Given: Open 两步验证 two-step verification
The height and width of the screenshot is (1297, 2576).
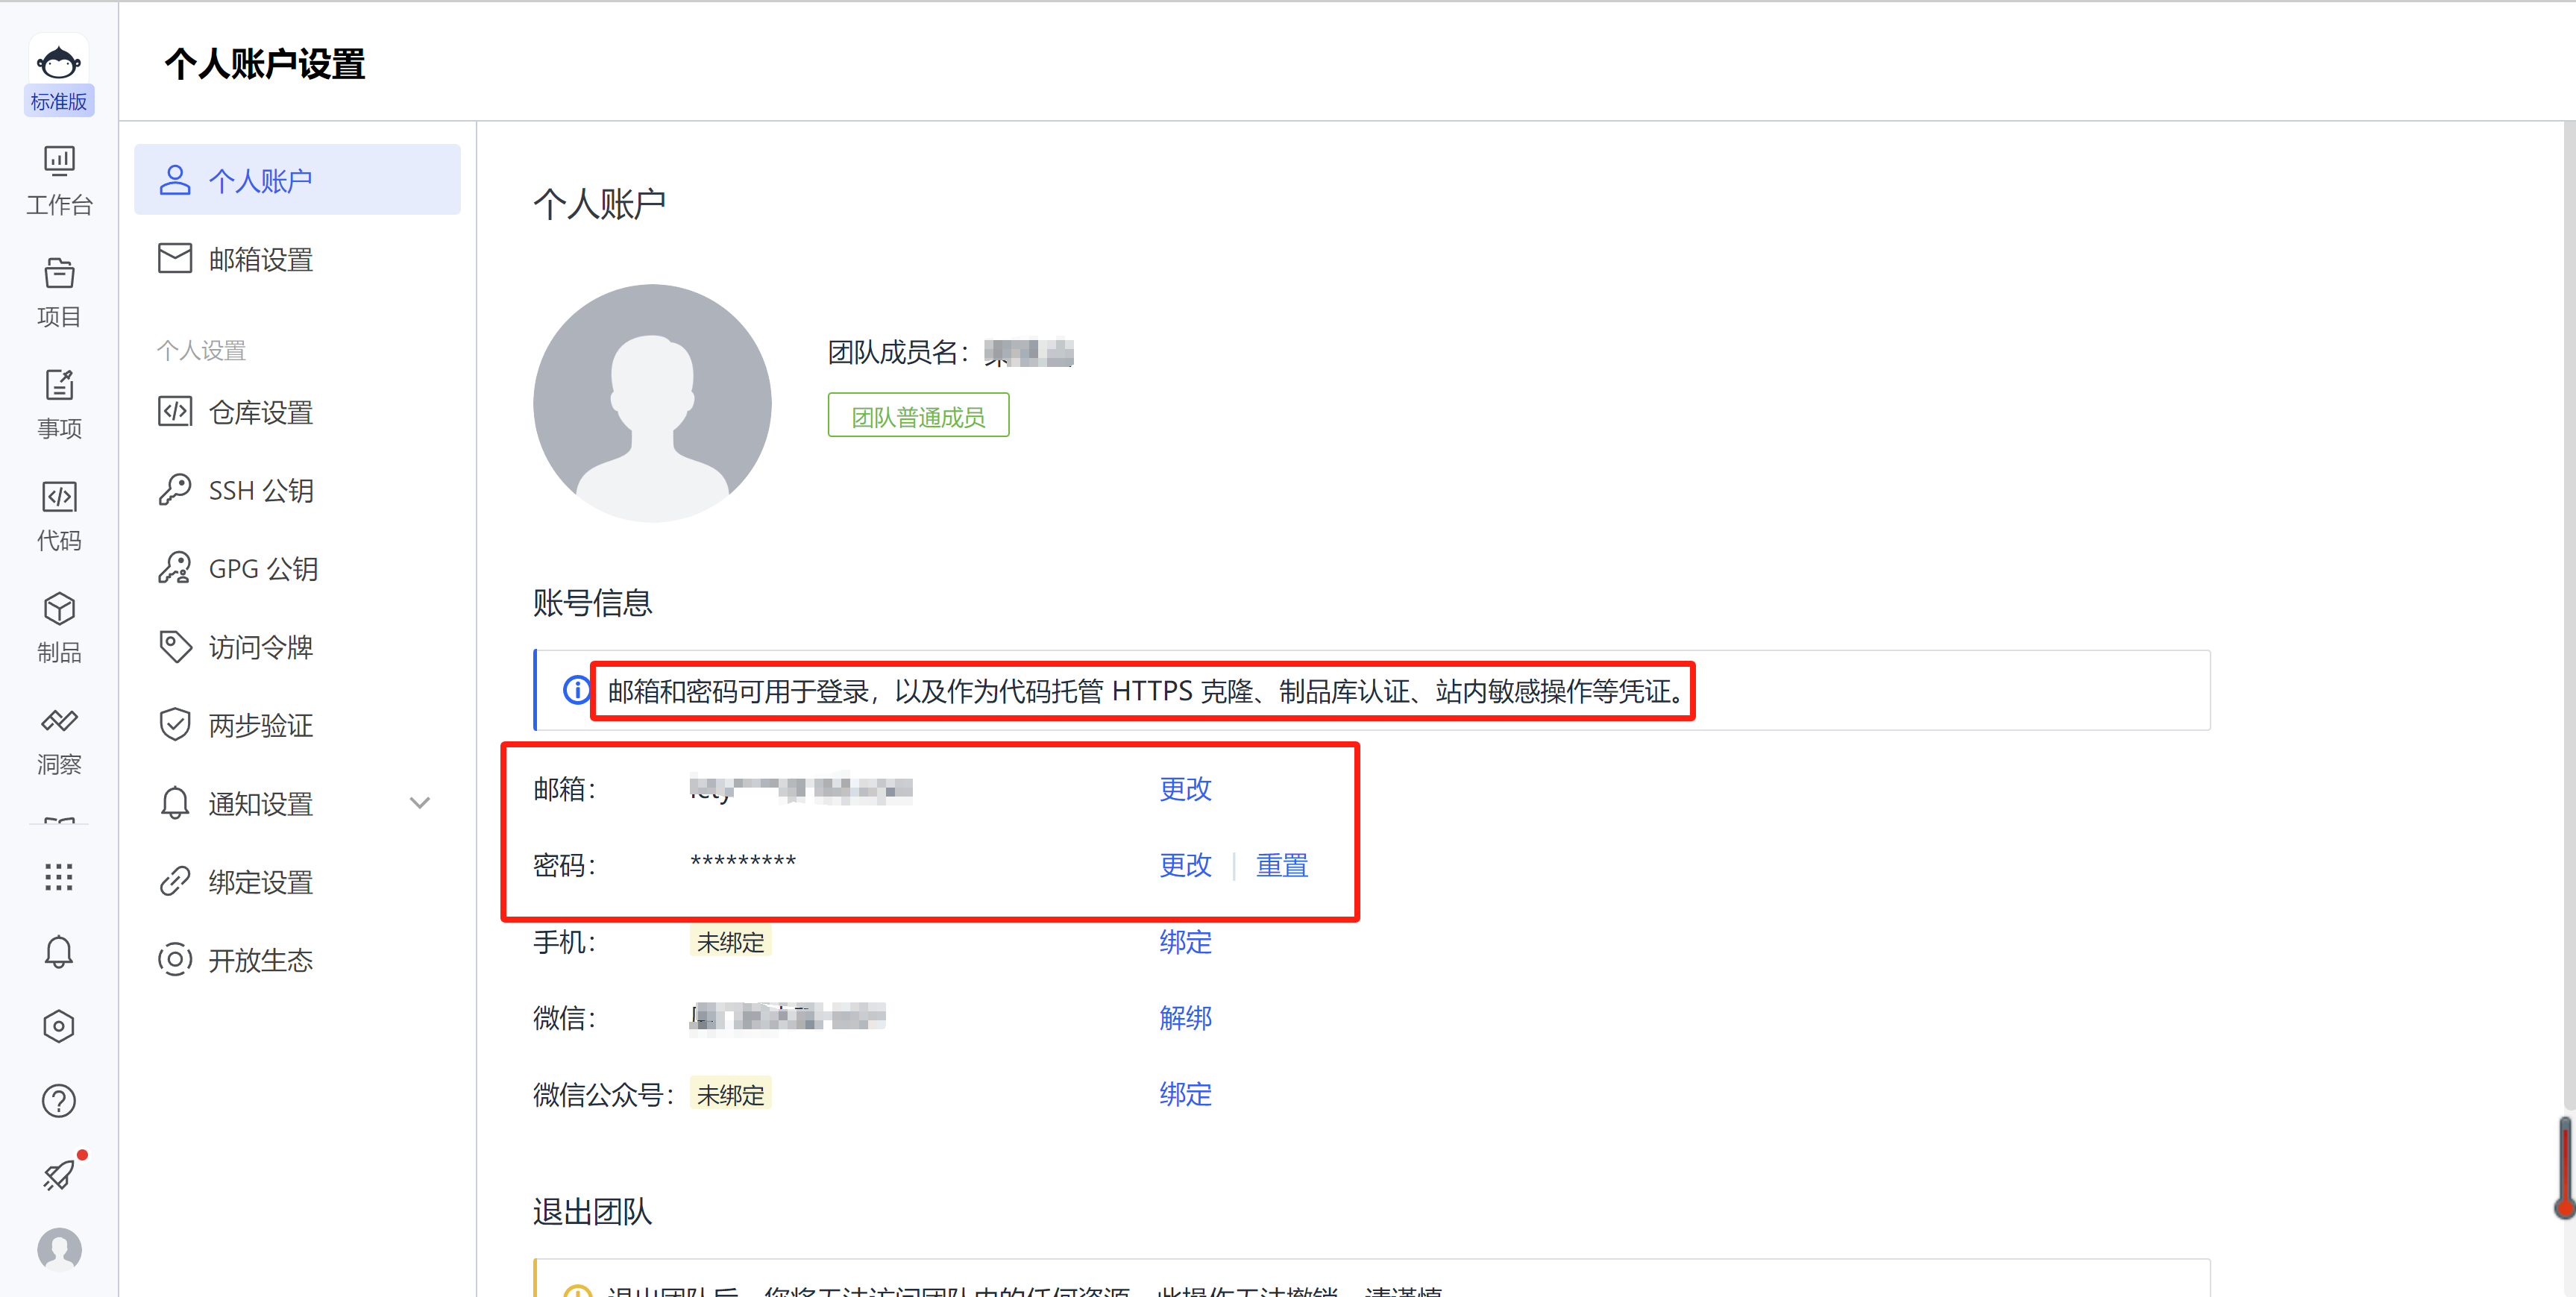Looking at the screenshot, I should click(x=260, y=725).
